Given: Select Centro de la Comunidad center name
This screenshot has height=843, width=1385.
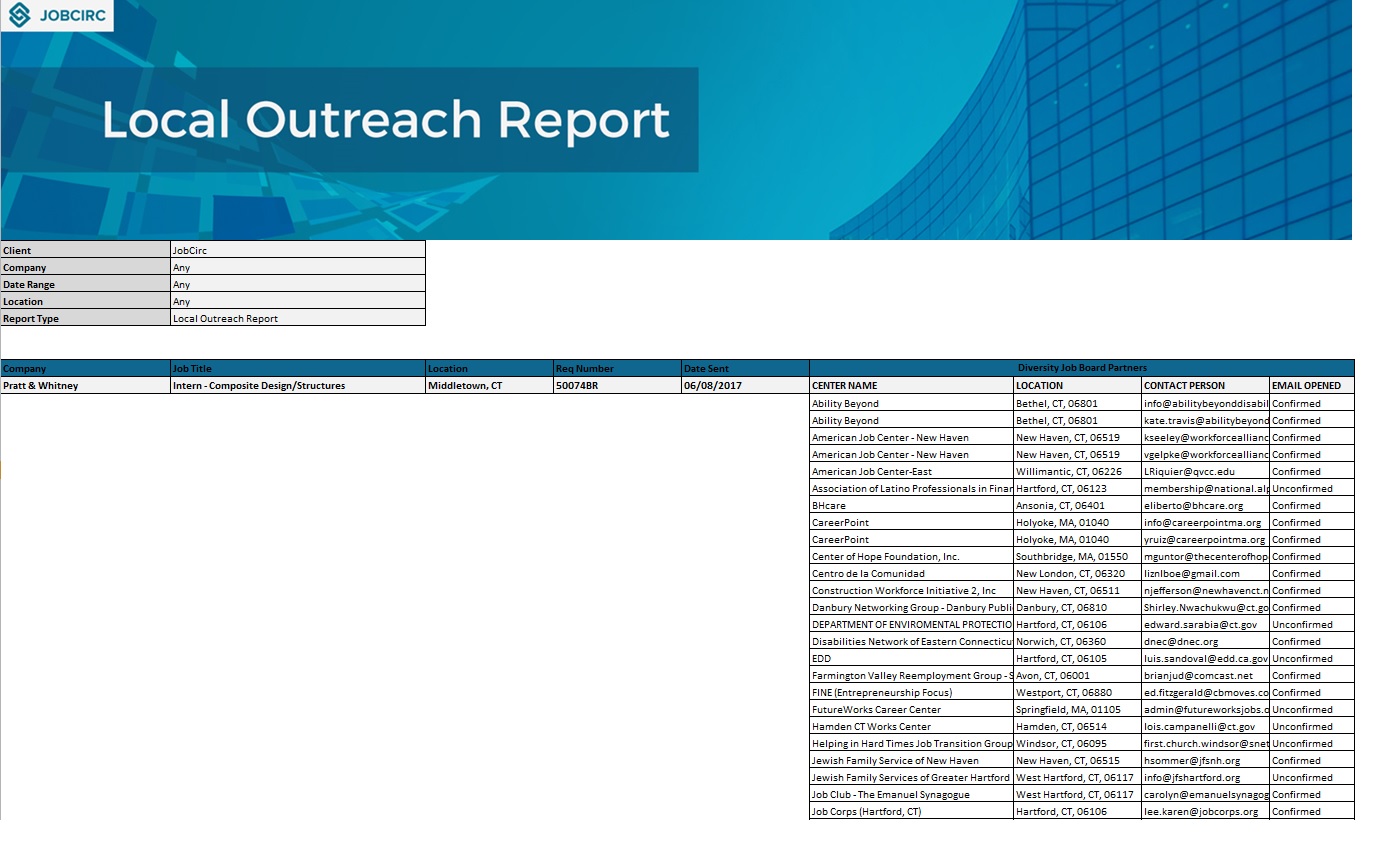Looking at the screenshot, I should [912, 573].
